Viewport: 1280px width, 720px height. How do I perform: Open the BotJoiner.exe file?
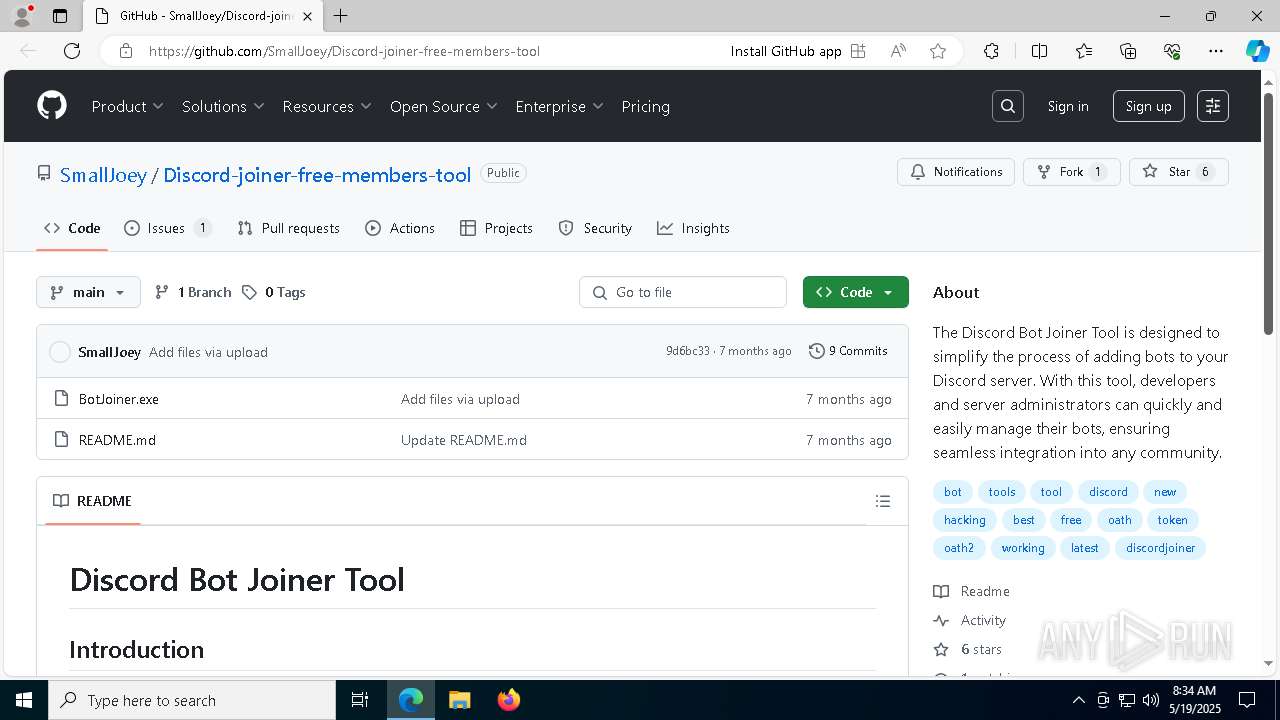pos(119,399)
